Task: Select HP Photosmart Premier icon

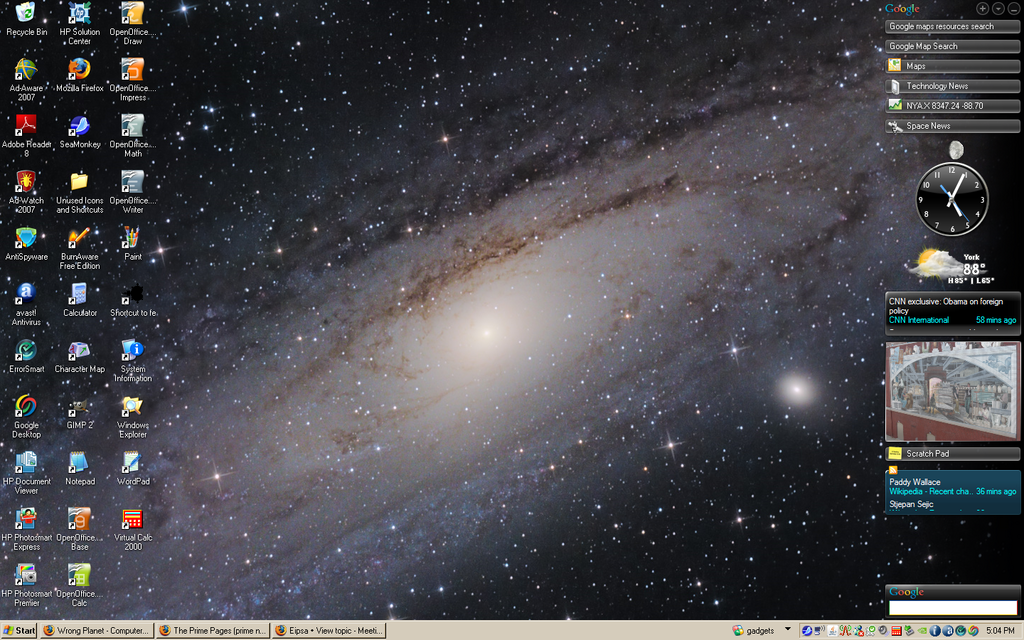Action: (26, 584)
